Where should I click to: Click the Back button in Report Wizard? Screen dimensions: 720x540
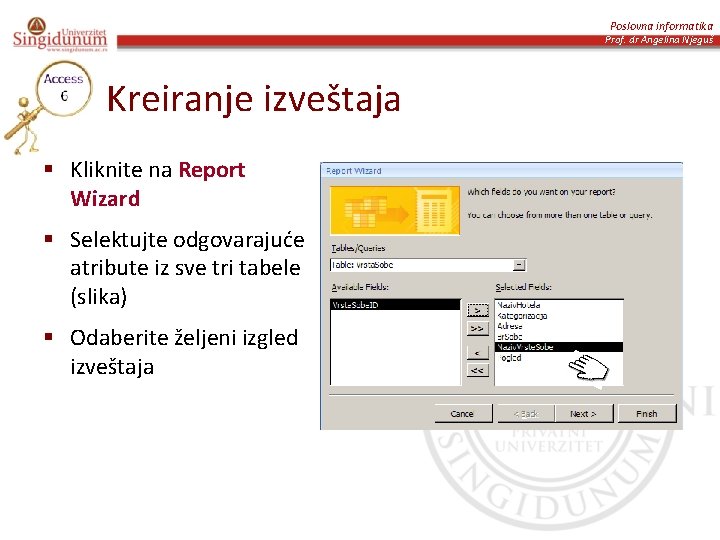pos(526,414)
